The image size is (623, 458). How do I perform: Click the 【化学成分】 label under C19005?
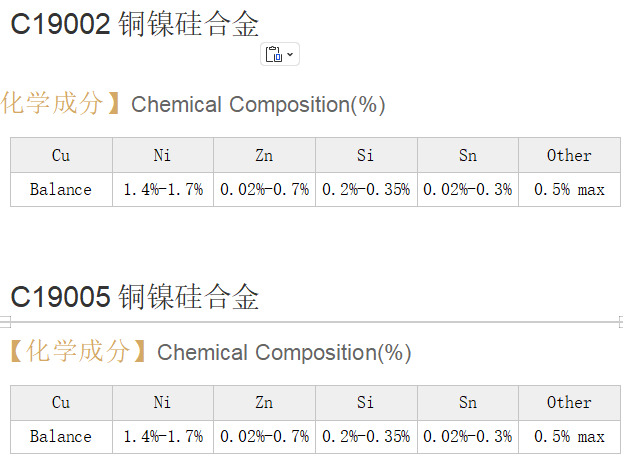pos(78,351)
